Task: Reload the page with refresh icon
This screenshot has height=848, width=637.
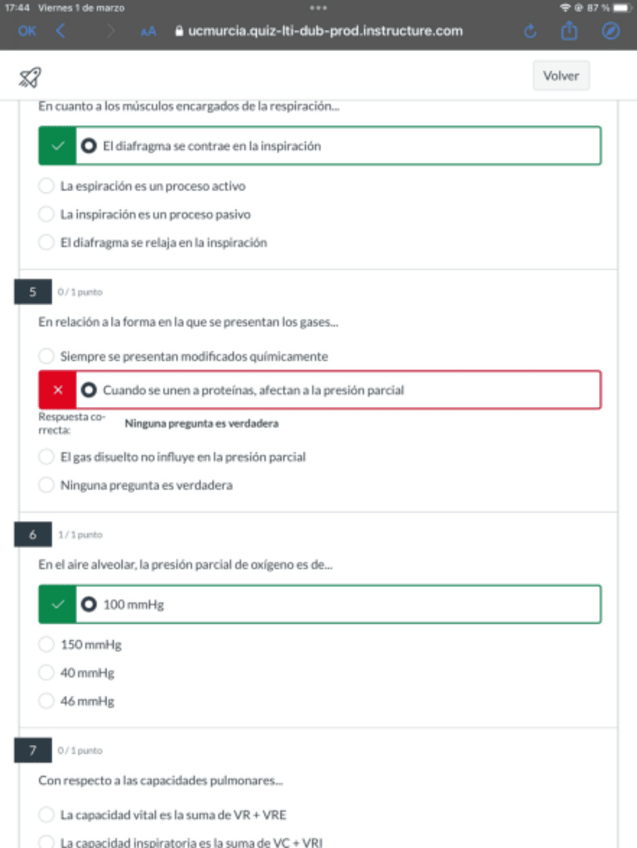Action: click(530, 31)
